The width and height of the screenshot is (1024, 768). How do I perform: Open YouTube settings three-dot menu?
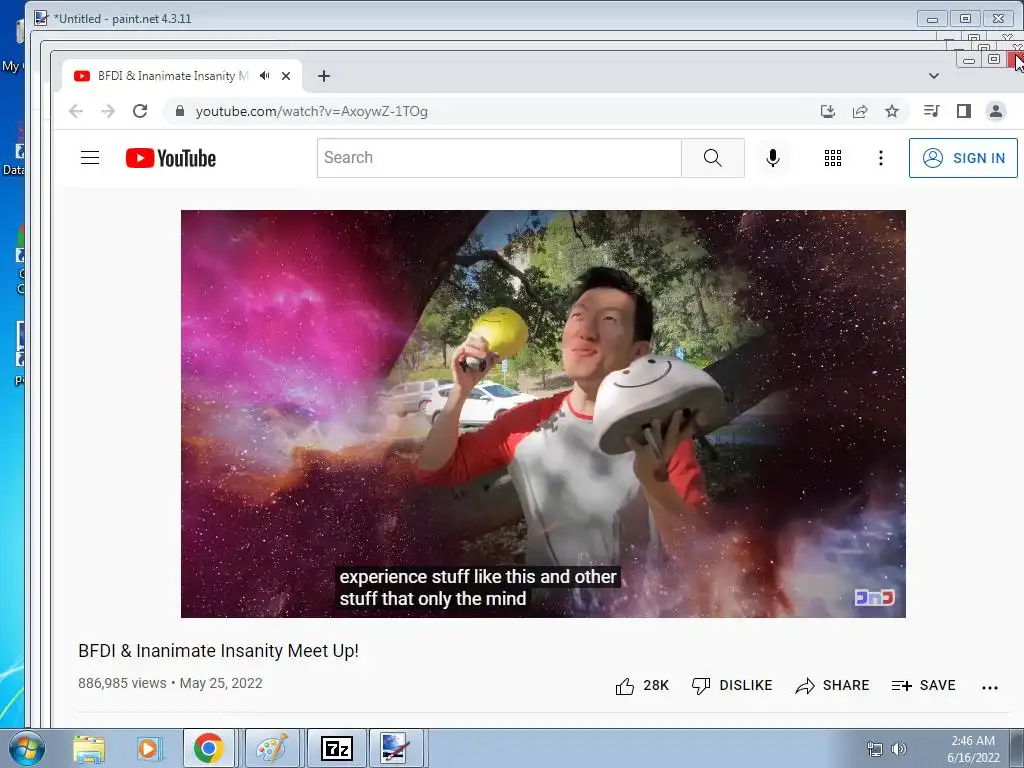coord(880,158)
